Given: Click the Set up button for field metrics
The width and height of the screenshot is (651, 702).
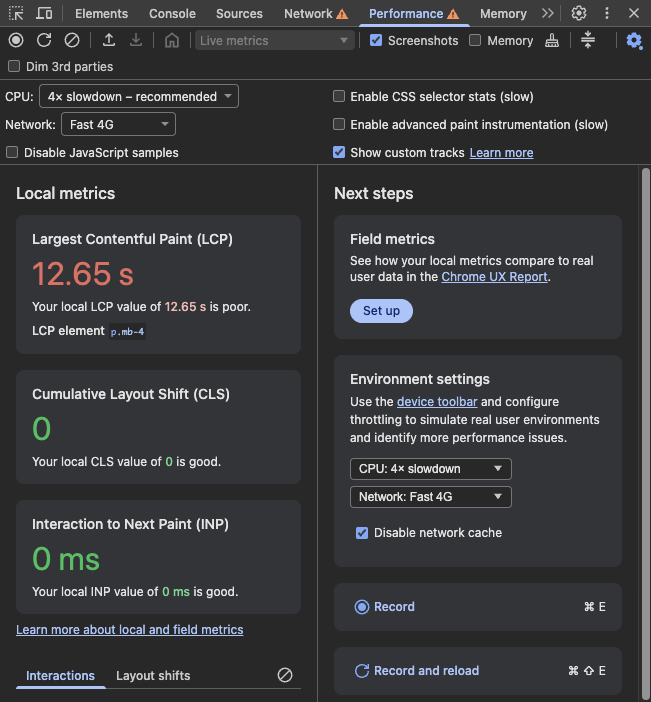Looking at the screenshot, I should coord(381,311).
